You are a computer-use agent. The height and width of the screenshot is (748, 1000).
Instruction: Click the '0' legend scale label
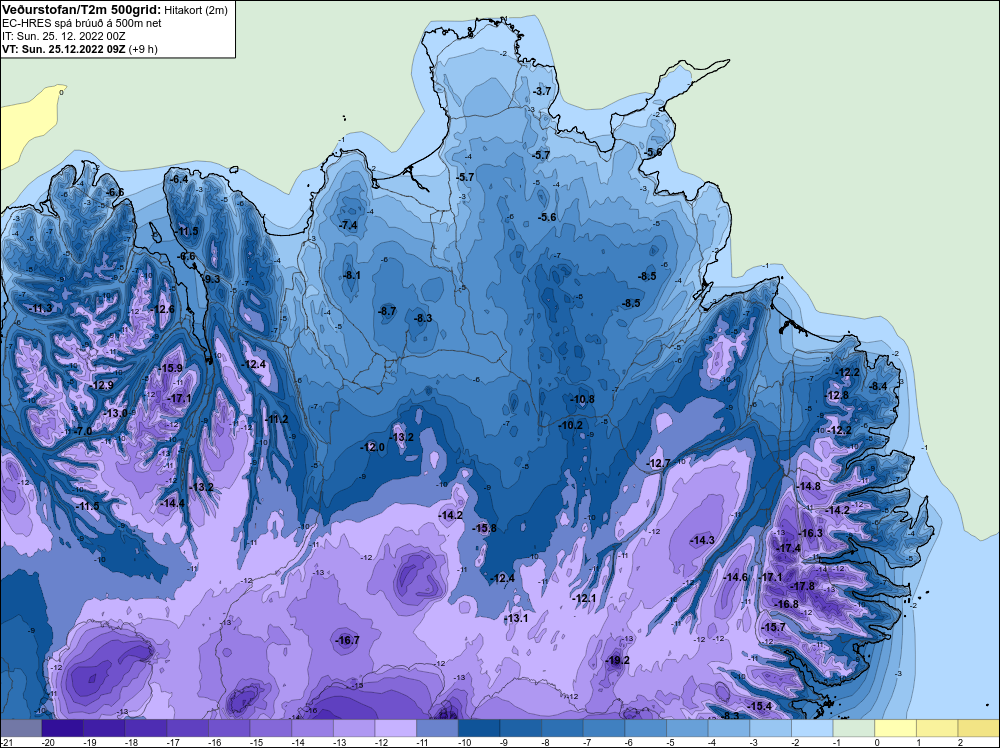pyautogui.click(x=878, y=742)
